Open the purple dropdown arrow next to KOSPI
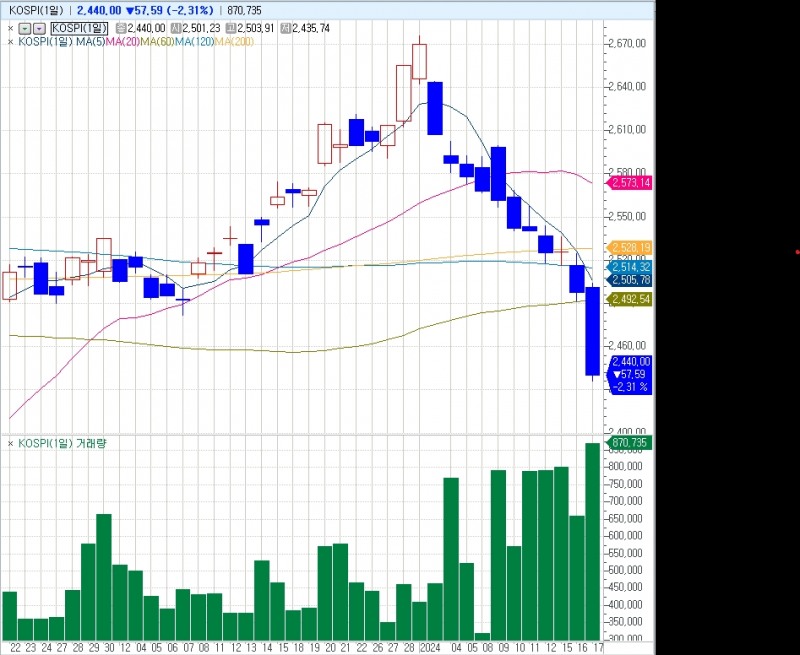Screen dimensions: 800x655 (x=40, y=29)
